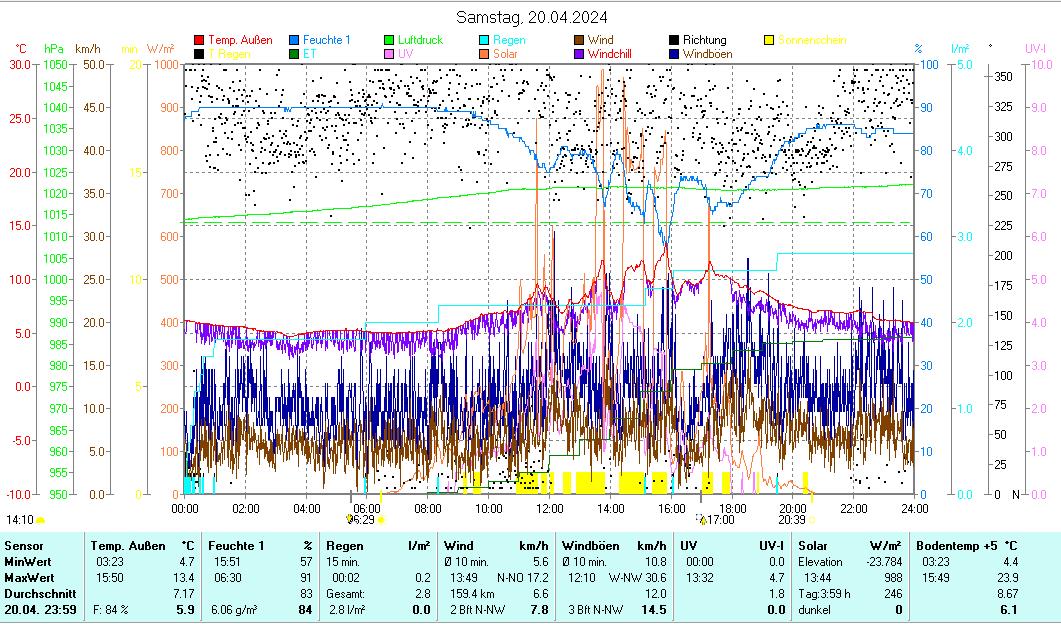The image size is (1061, 624).
Task: Click the 06:29 sunrise marker
Action: click(360, 520)
